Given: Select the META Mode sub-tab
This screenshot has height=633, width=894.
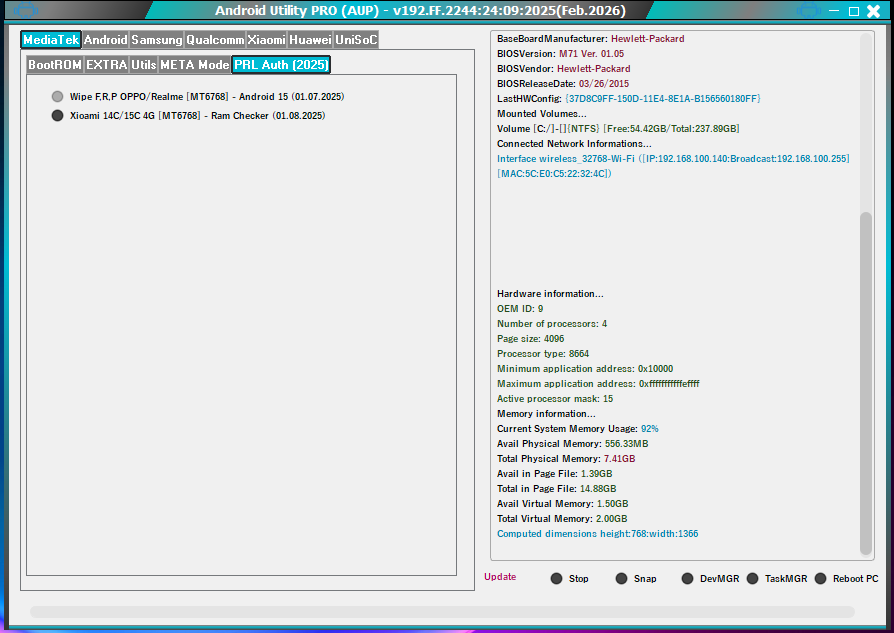Looking at the screenshot, I should 195,65.
